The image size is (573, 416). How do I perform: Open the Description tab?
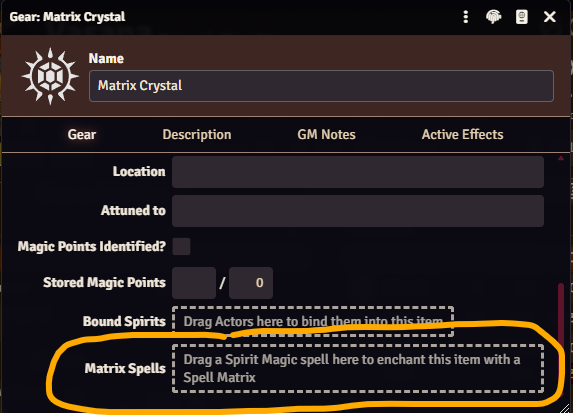coord(197,135)
